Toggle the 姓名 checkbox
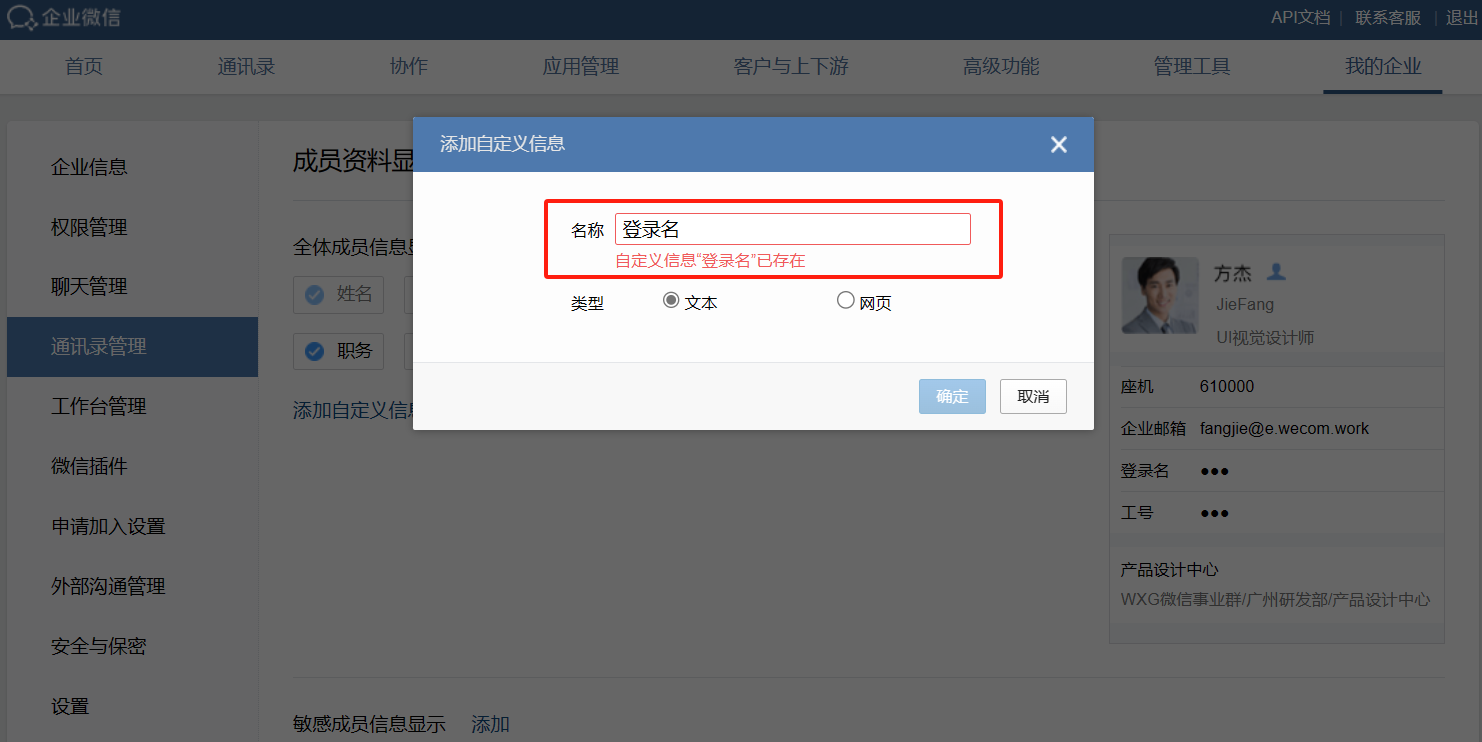Image resolution: width=1482 pixels, height=742 pixels. tap(314, 294)
